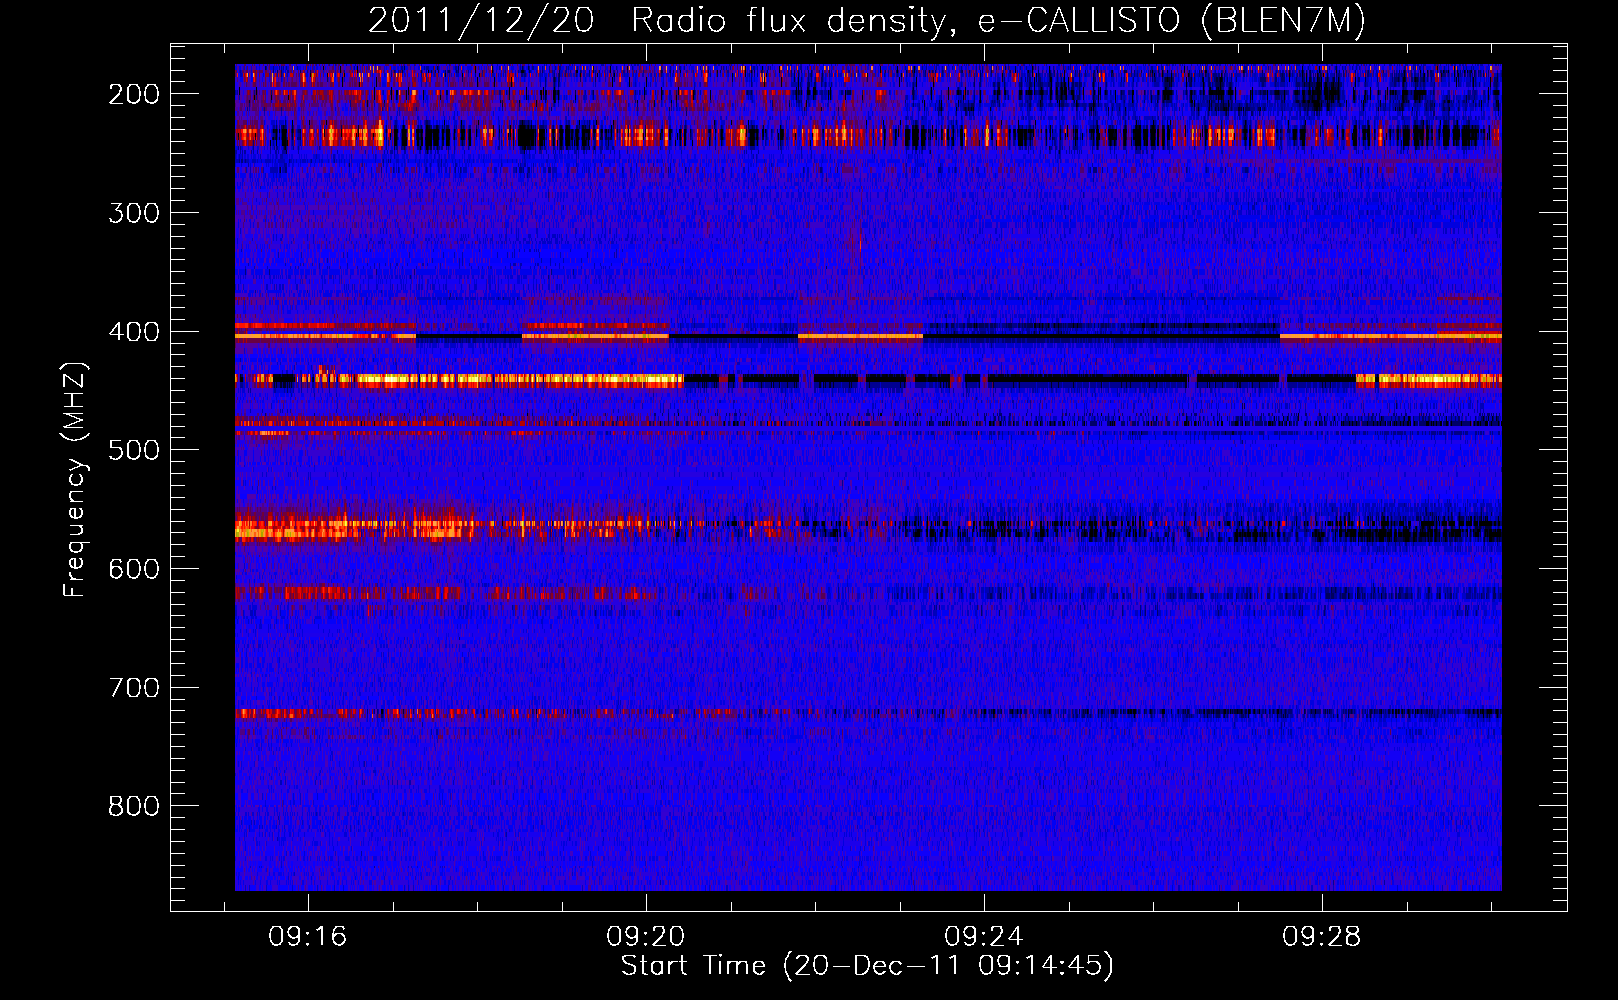Screen dimensions: 1618x1000
Task: Click the 800 frequency tick label
Action: tap(134, 806)
